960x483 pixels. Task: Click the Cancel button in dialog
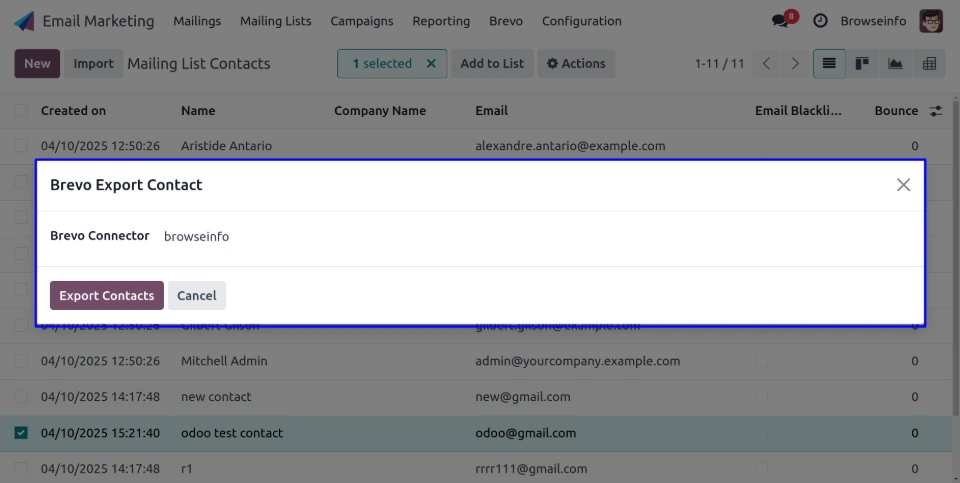(x=197, y=295)
